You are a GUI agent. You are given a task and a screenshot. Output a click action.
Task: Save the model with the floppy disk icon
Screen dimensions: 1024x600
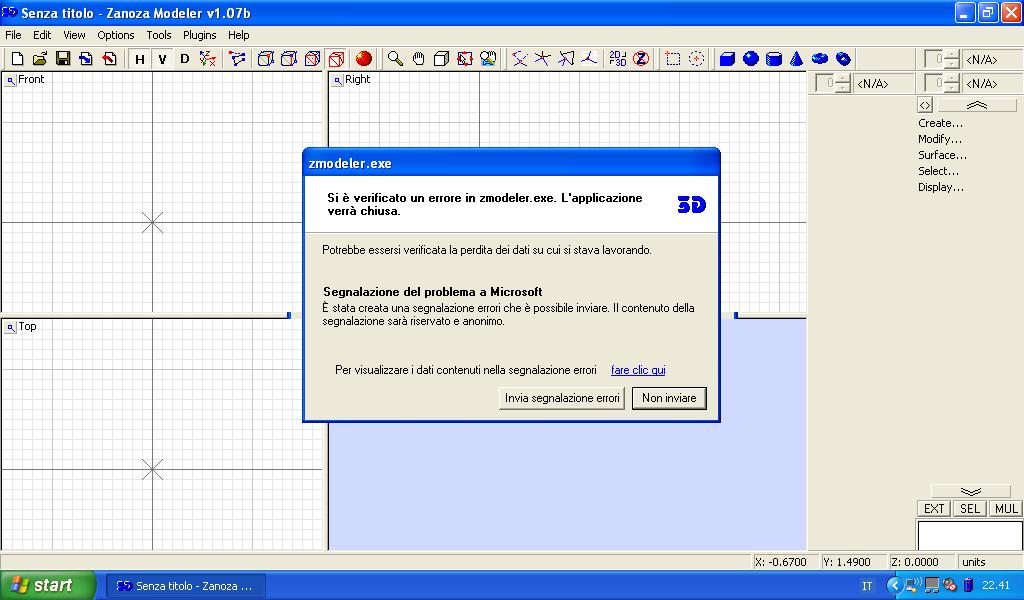click(63, 59)
